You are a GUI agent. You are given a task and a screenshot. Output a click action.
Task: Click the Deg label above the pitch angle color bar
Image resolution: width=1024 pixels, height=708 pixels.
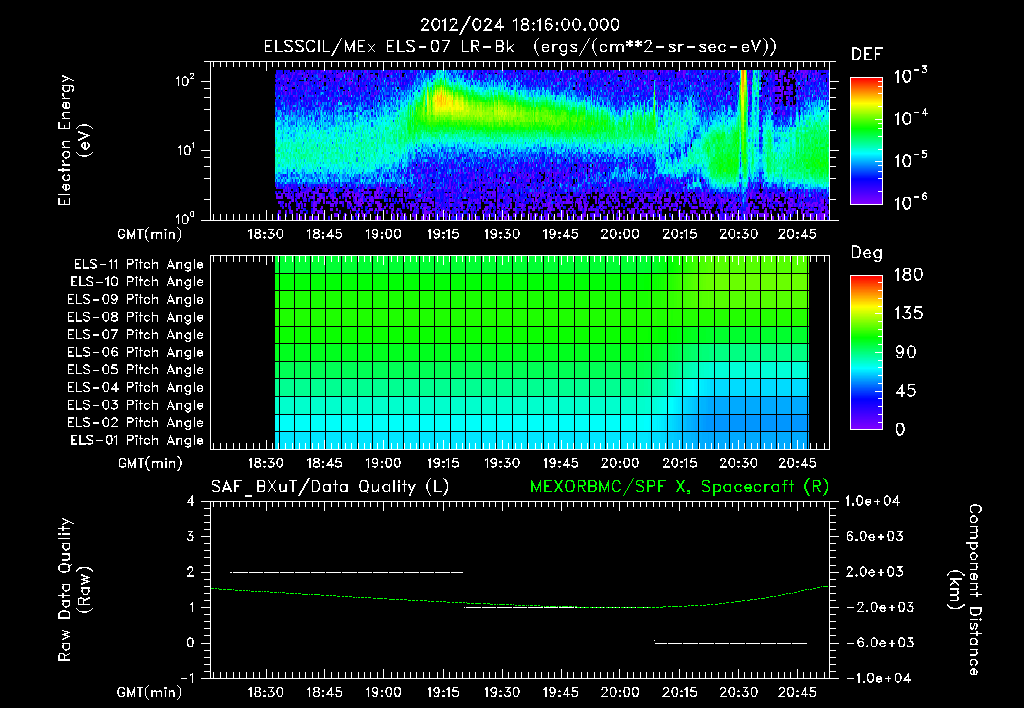(x=867, y=253)
